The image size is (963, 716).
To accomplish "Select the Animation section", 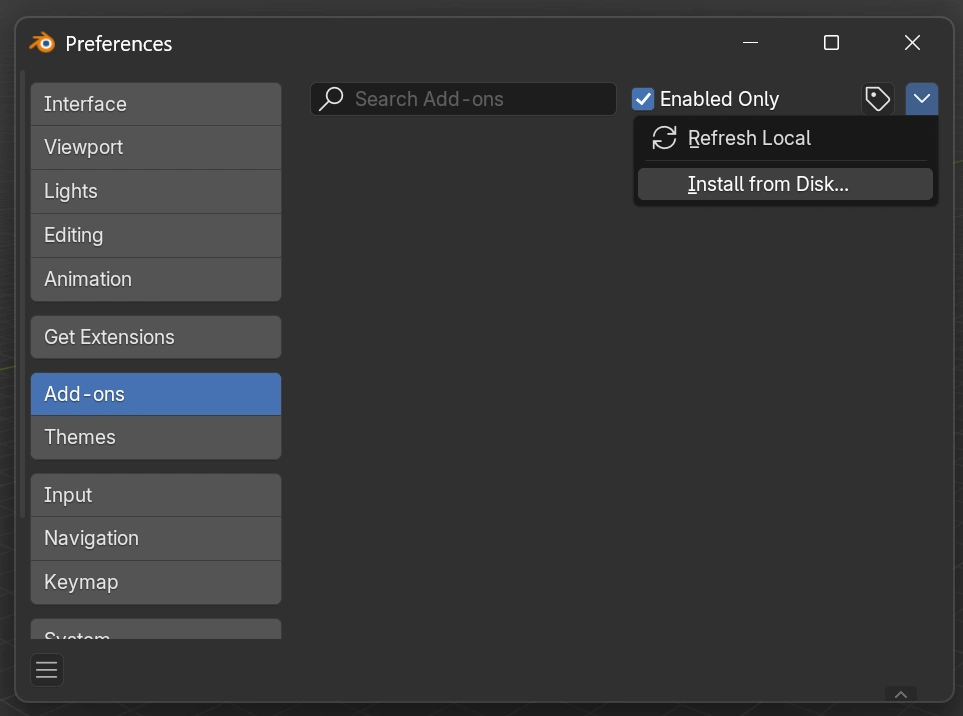I will (x=156, y=279).
